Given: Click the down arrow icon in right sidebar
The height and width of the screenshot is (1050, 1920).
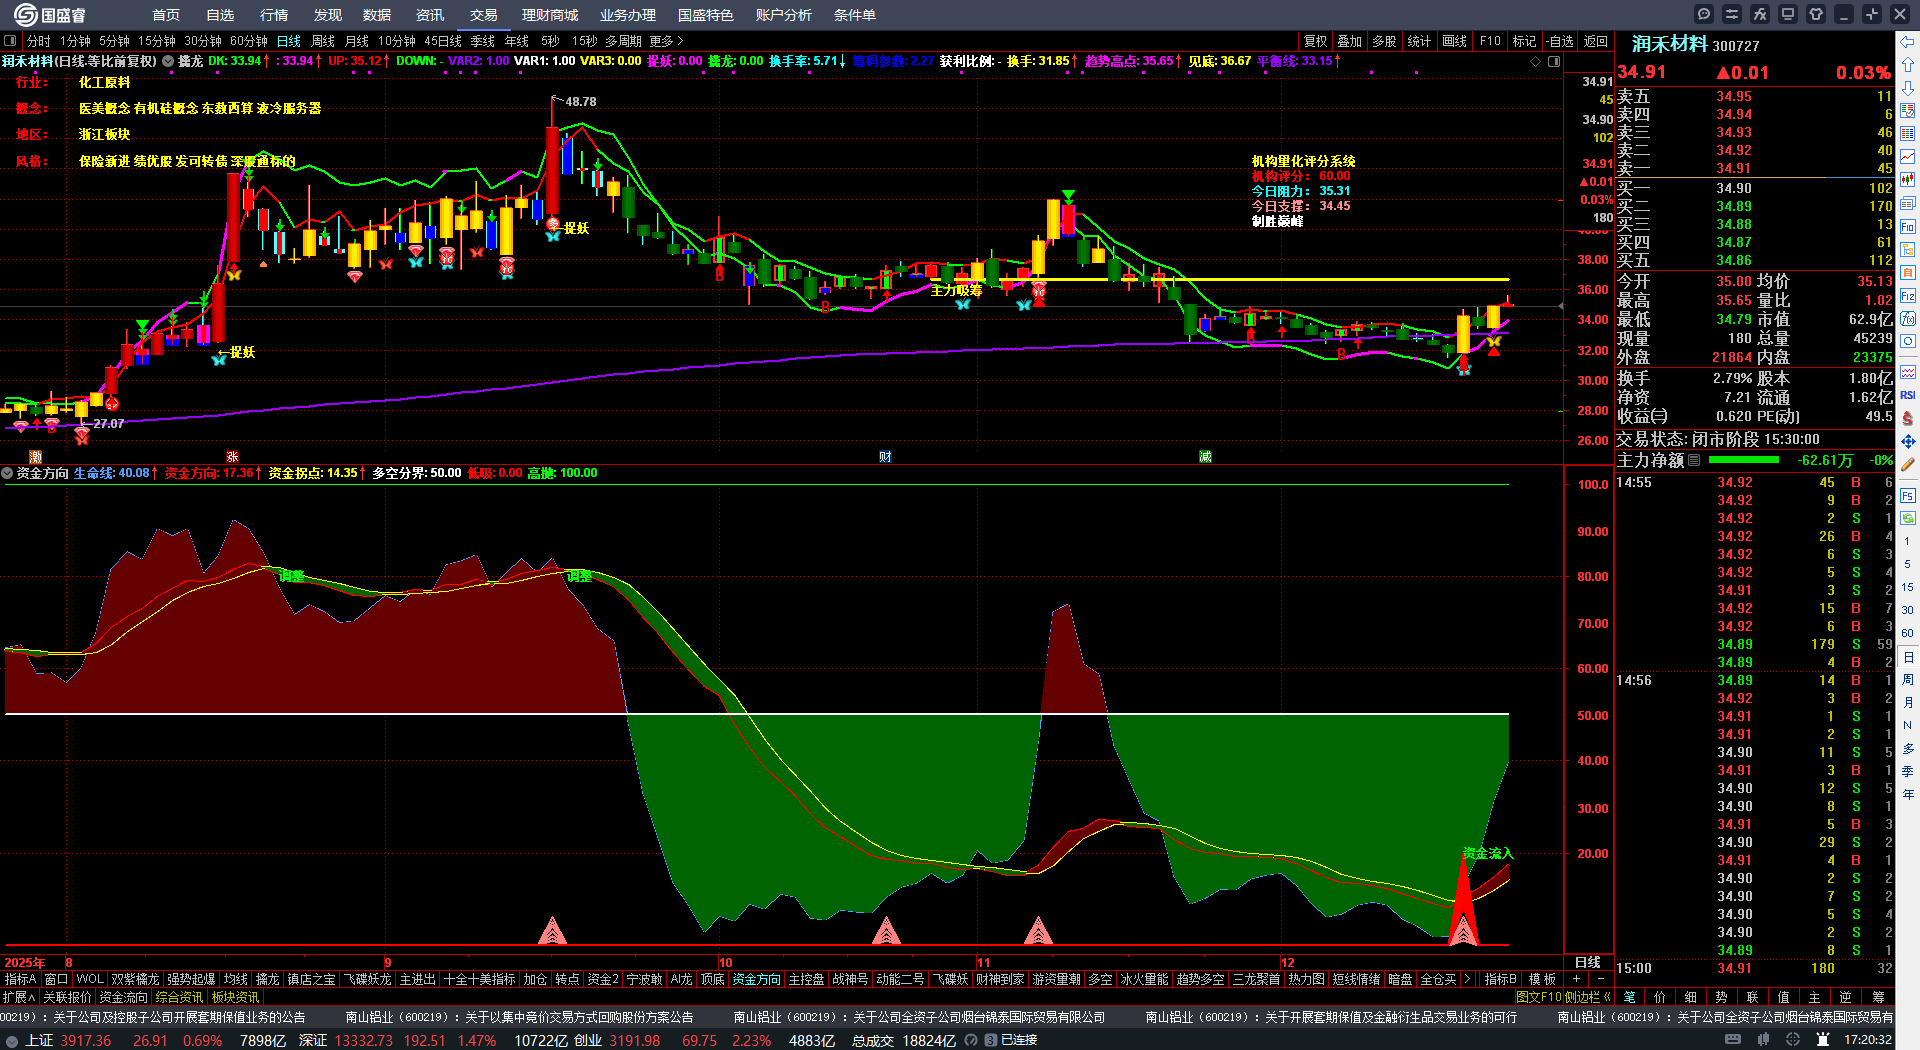Looking at the screenshot, I should (1908, 88).
